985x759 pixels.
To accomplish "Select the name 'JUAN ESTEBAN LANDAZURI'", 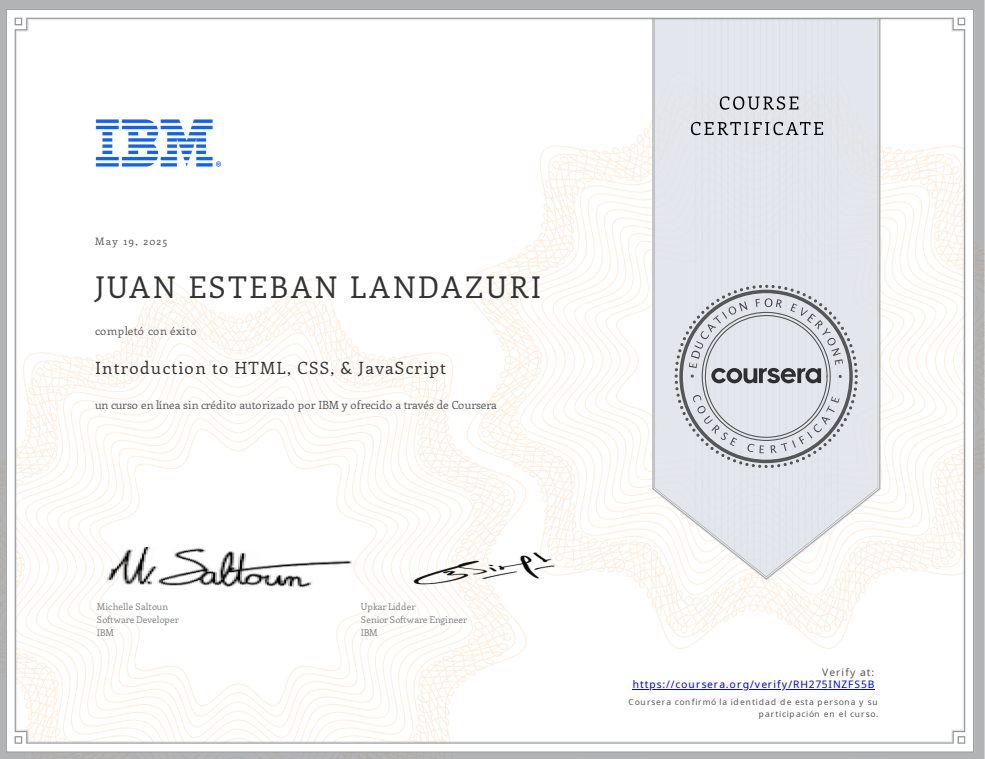I will point(318,288).
